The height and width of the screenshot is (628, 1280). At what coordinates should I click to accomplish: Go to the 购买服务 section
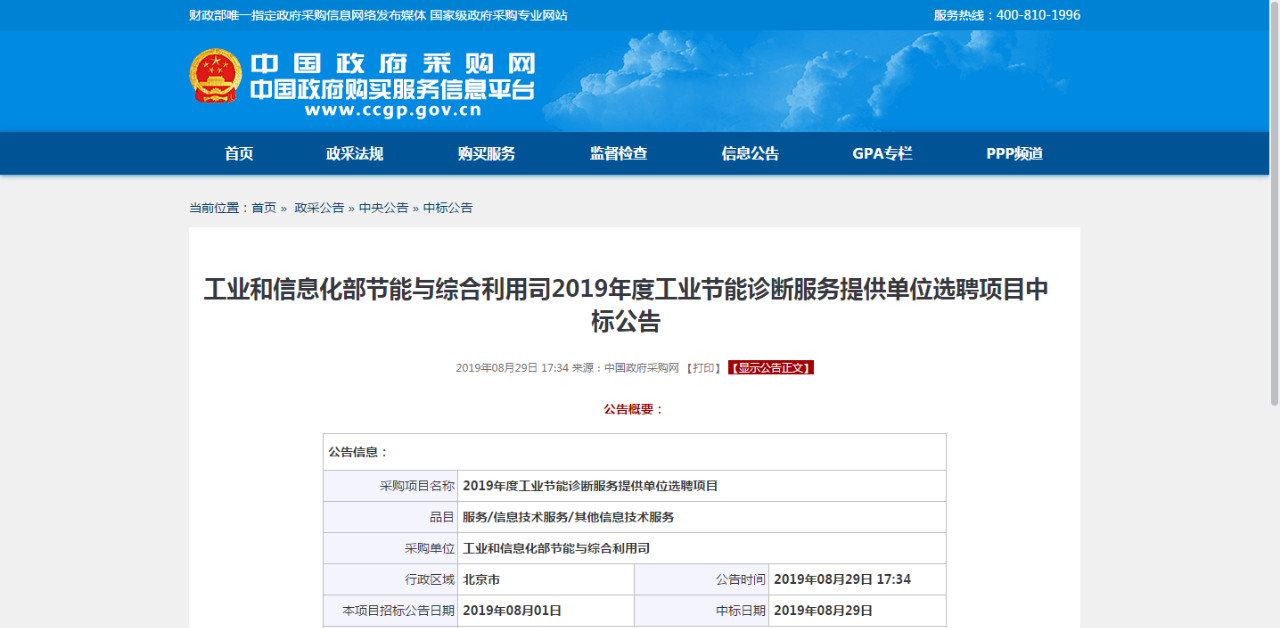tap(487, 154)
